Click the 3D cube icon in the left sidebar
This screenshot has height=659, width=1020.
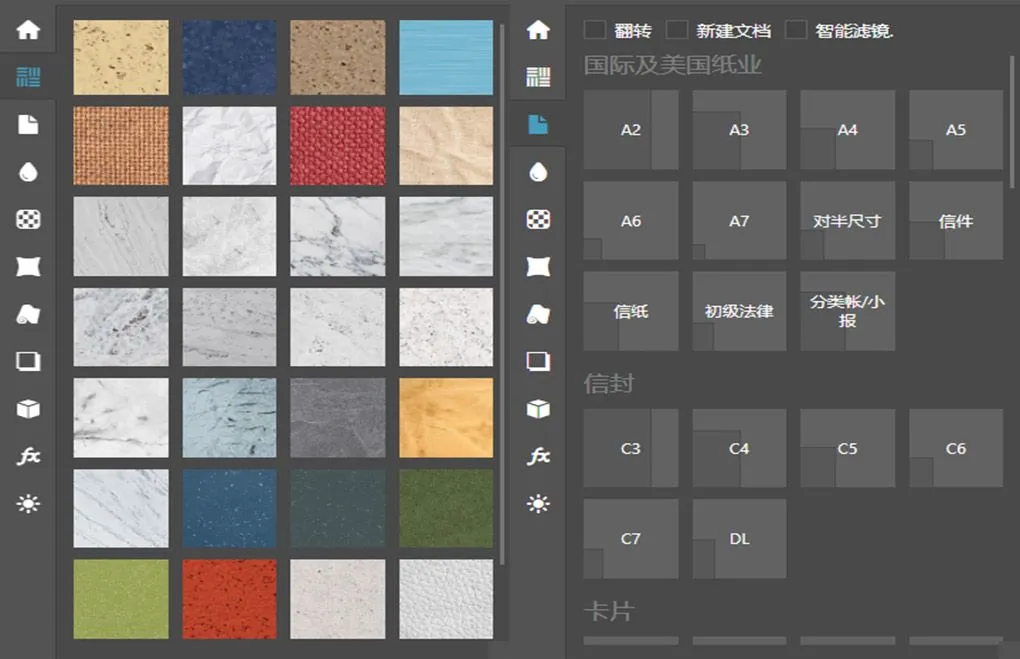(x=28, y=409)
